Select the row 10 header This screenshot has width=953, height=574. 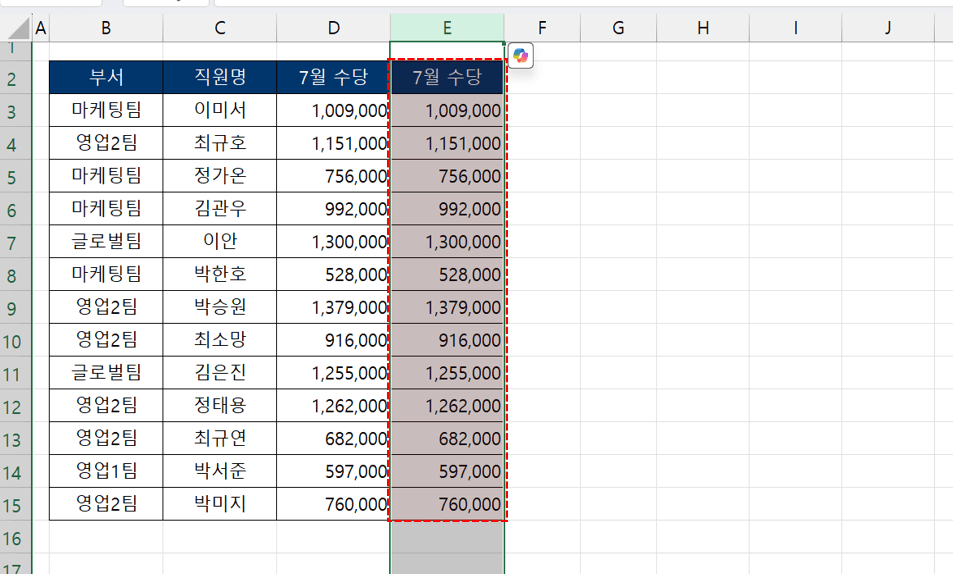point(13,341)
